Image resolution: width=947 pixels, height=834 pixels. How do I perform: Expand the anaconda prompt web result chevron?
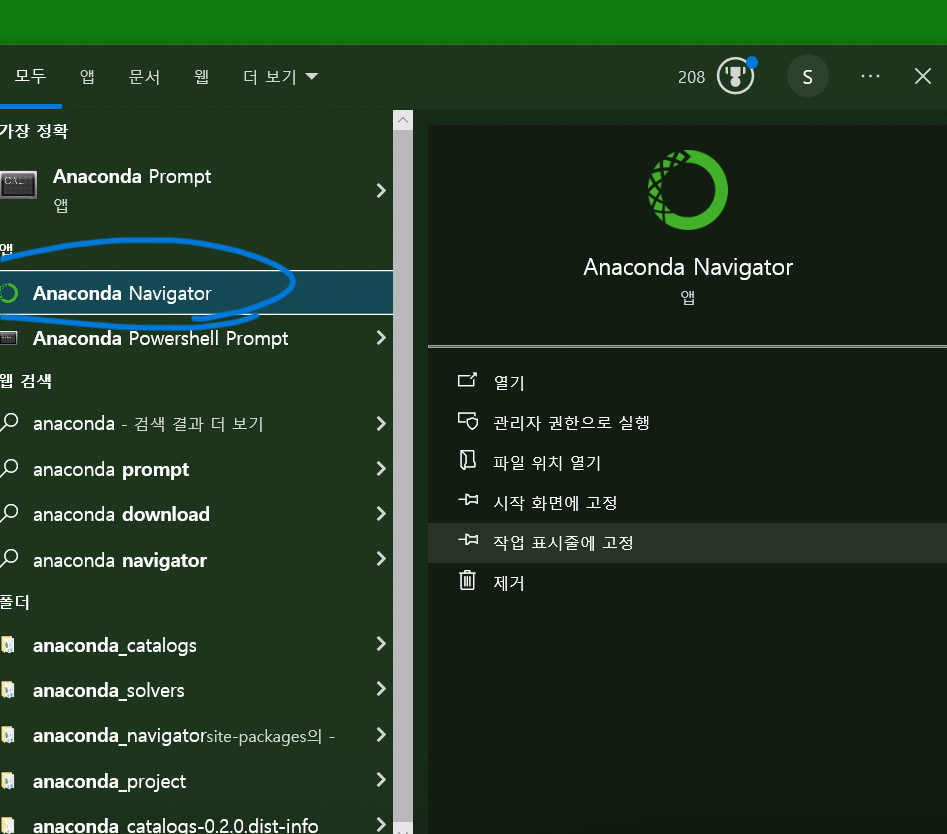380,469
